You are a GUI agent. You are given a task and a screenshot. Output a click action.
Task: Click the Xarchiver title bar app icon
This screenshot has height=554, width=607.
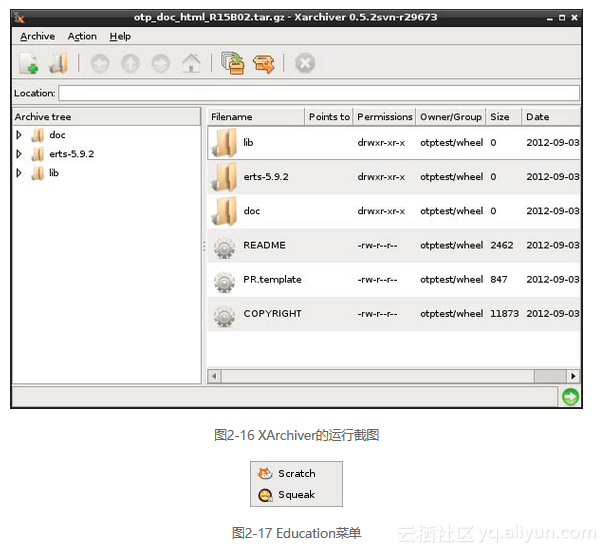(x=19, y=18)
